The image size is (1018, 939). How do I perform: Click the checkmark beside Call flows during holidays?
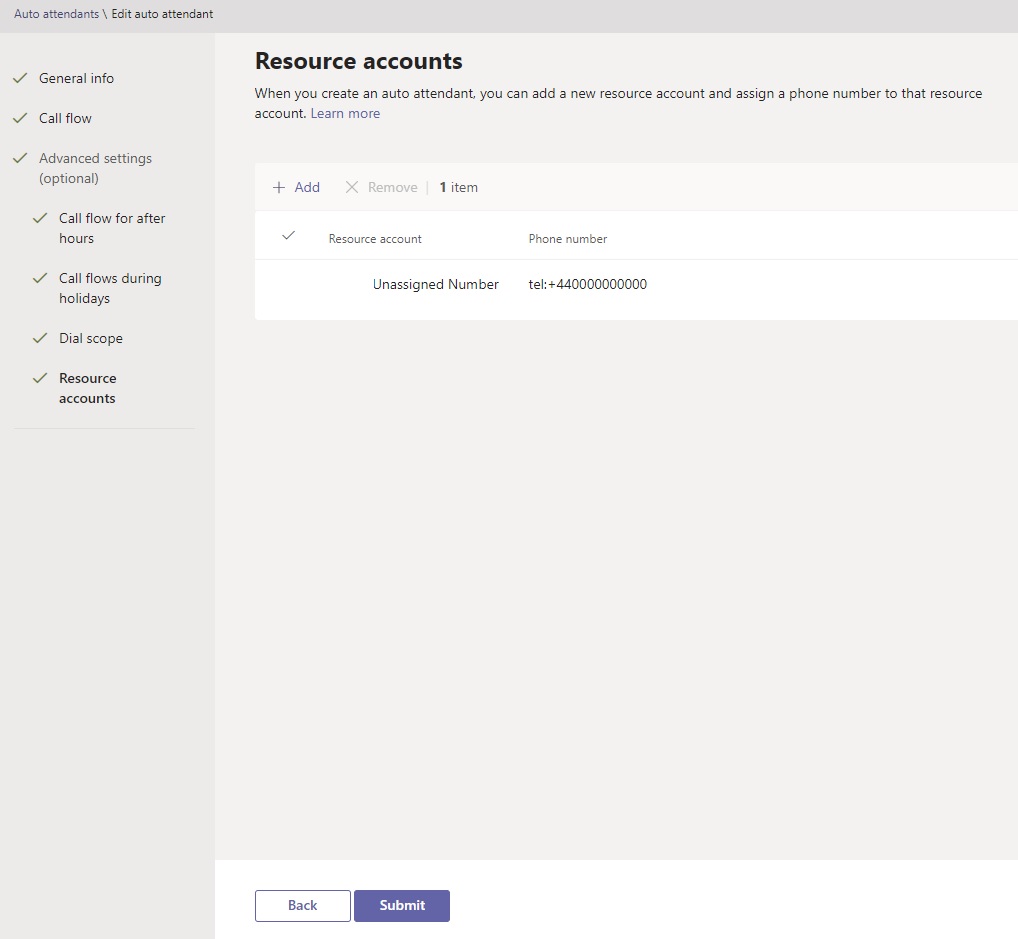pyautogui.click(x=40, y=278)
